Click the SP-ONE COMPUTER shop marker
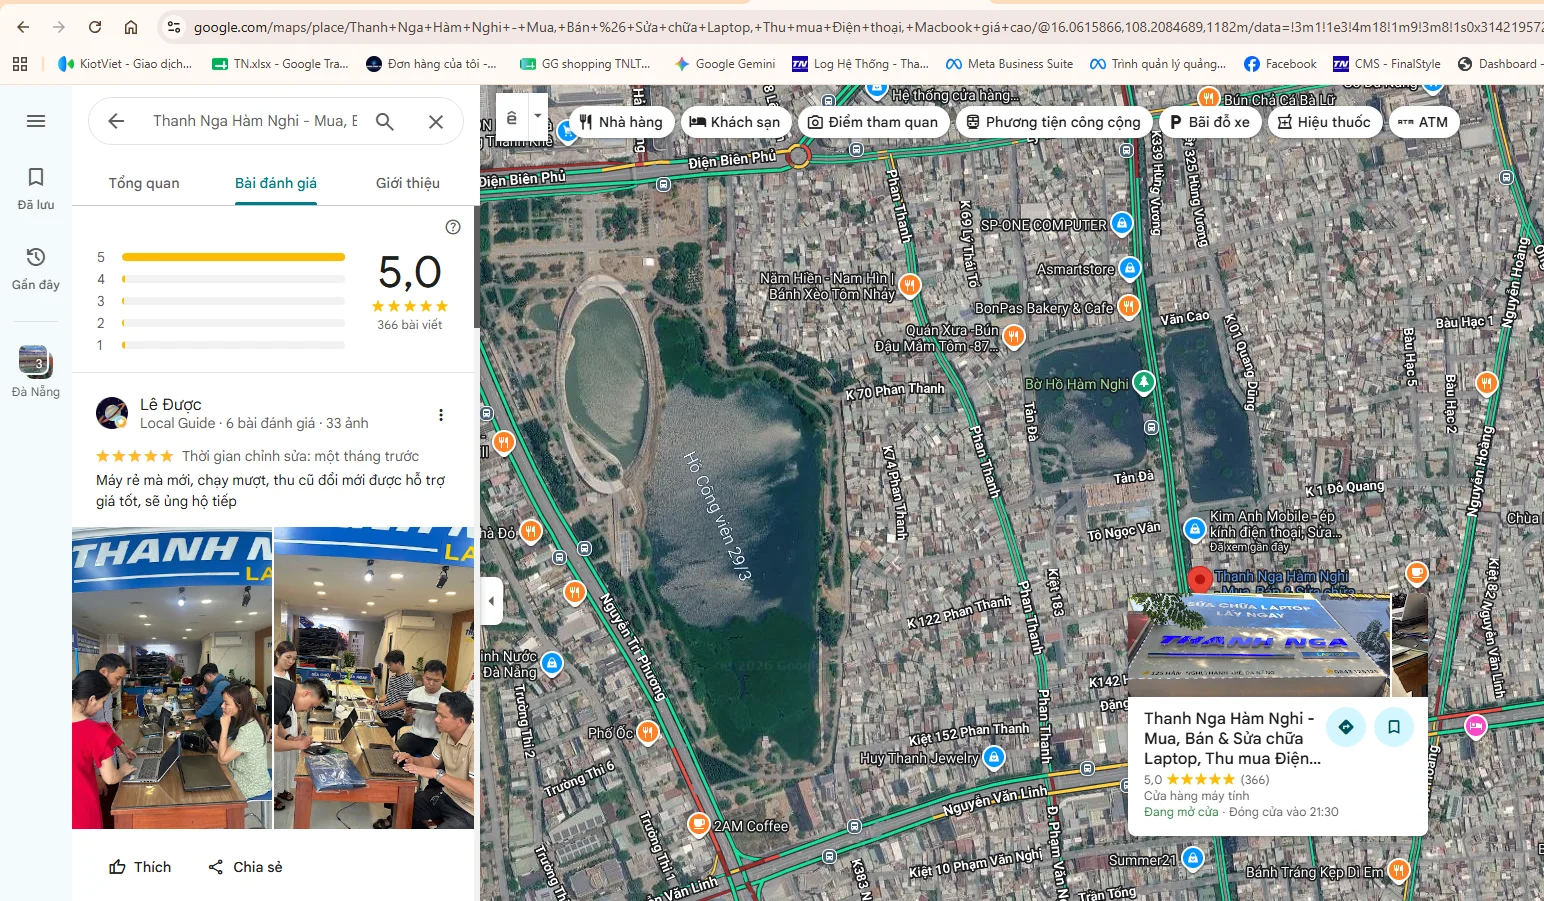The image size is (1544, 901). tap(1122, 223)
